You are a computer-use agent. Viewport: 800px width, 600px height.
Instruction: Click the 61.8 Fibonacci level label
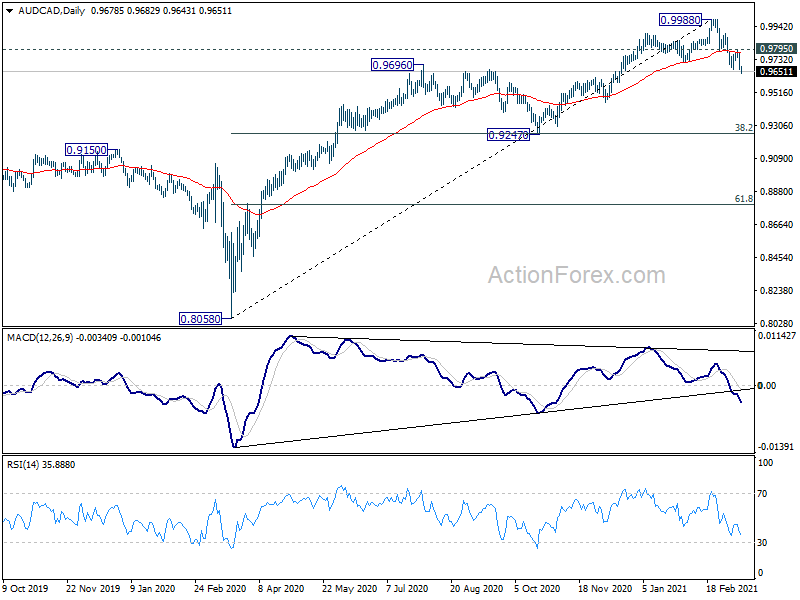[743, 199]
